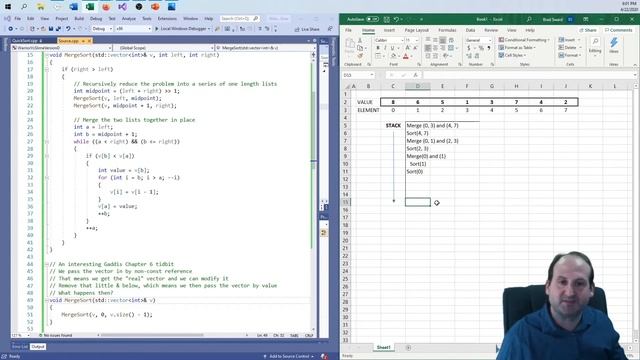
Task: Click Comma Style icon in Excel
Action: (x=489, y=48)
